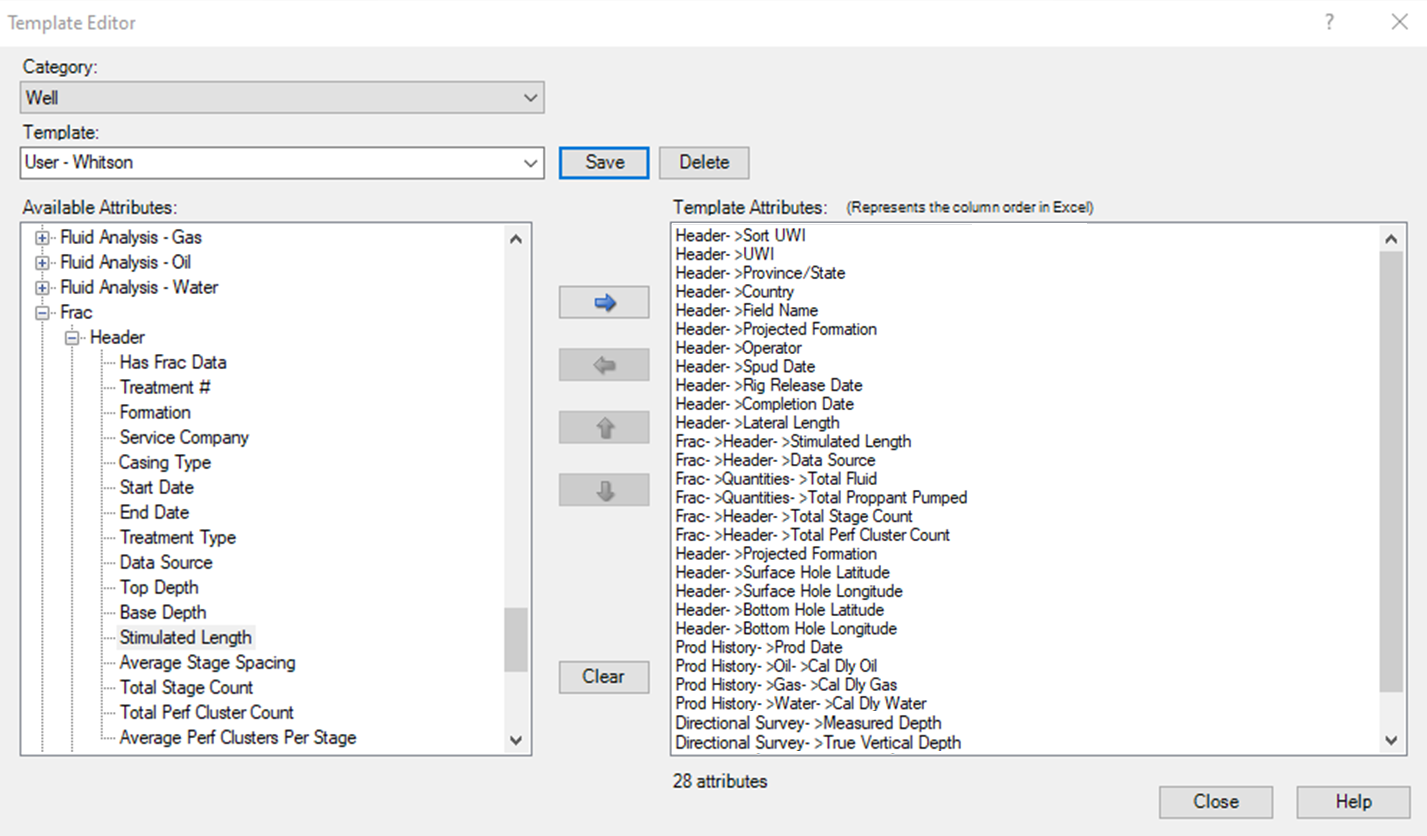Expand the Fluid Analysis - Oil node
1427x836 pixels.
pos(41,262)
